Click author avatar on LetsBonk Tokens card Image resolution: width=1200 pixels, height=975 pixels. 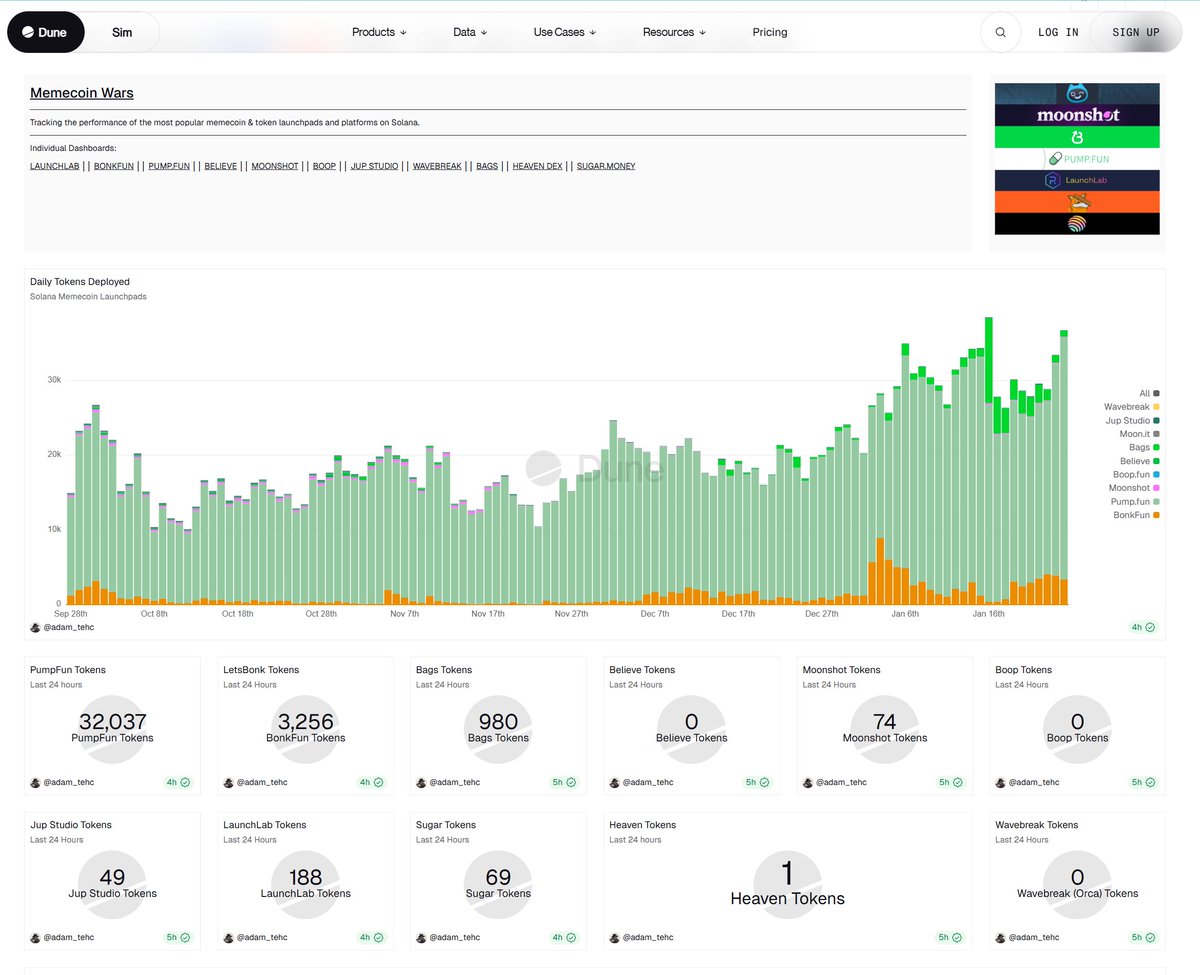[x=228, y=782]
